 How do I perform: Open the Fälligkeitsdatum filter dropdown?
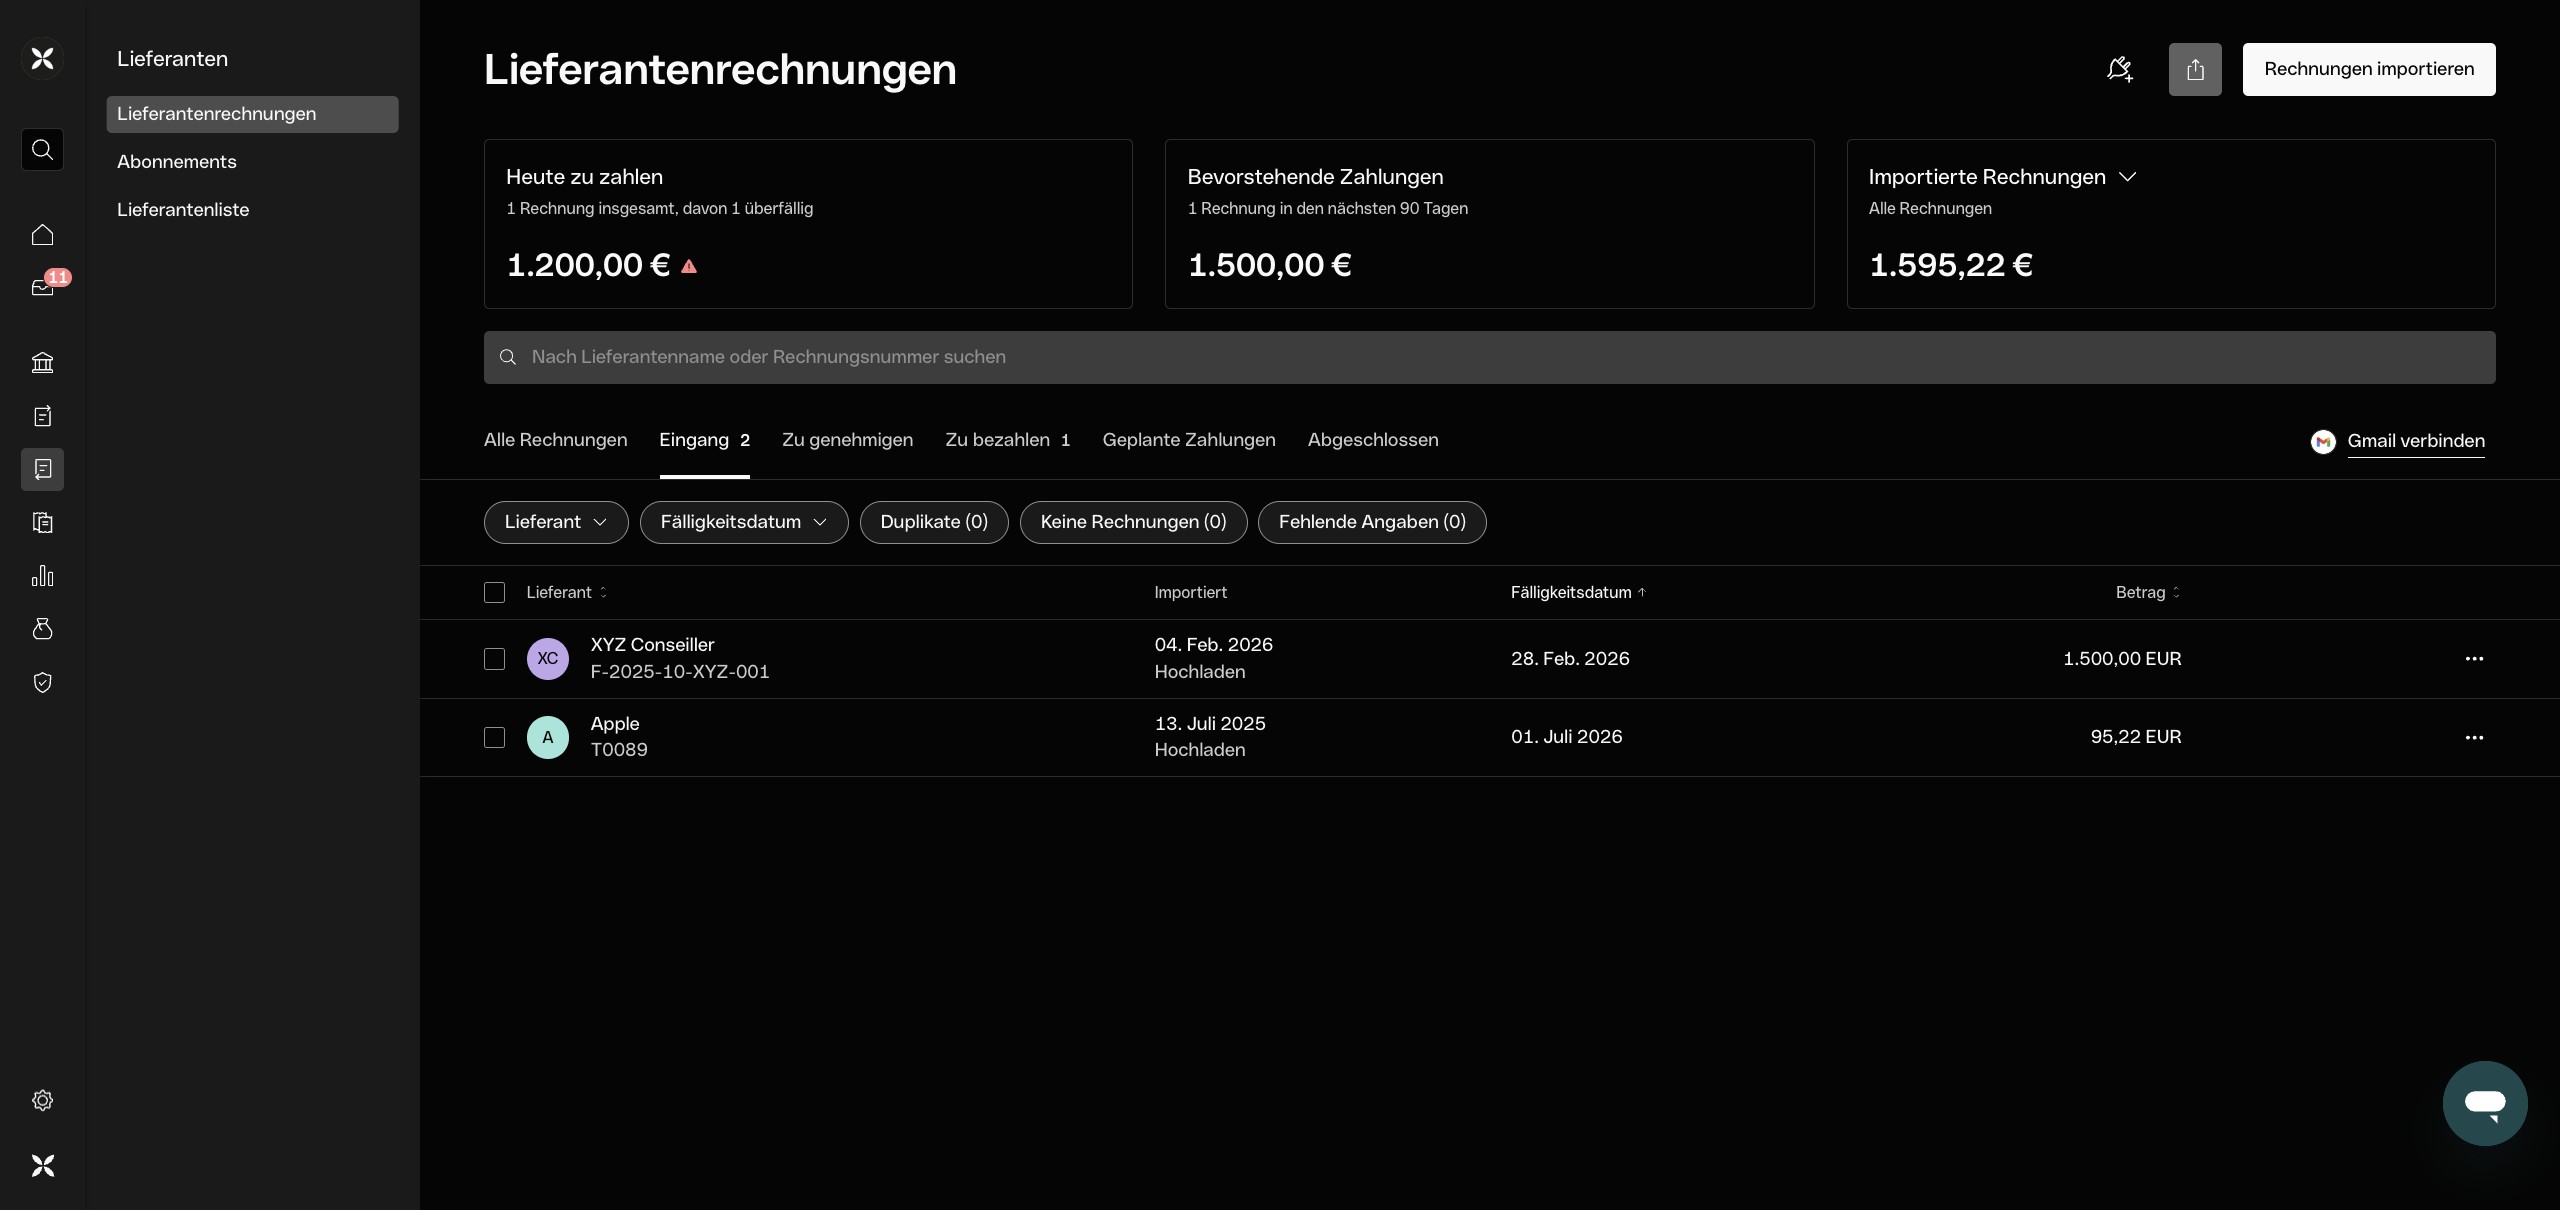pos(743,522)
